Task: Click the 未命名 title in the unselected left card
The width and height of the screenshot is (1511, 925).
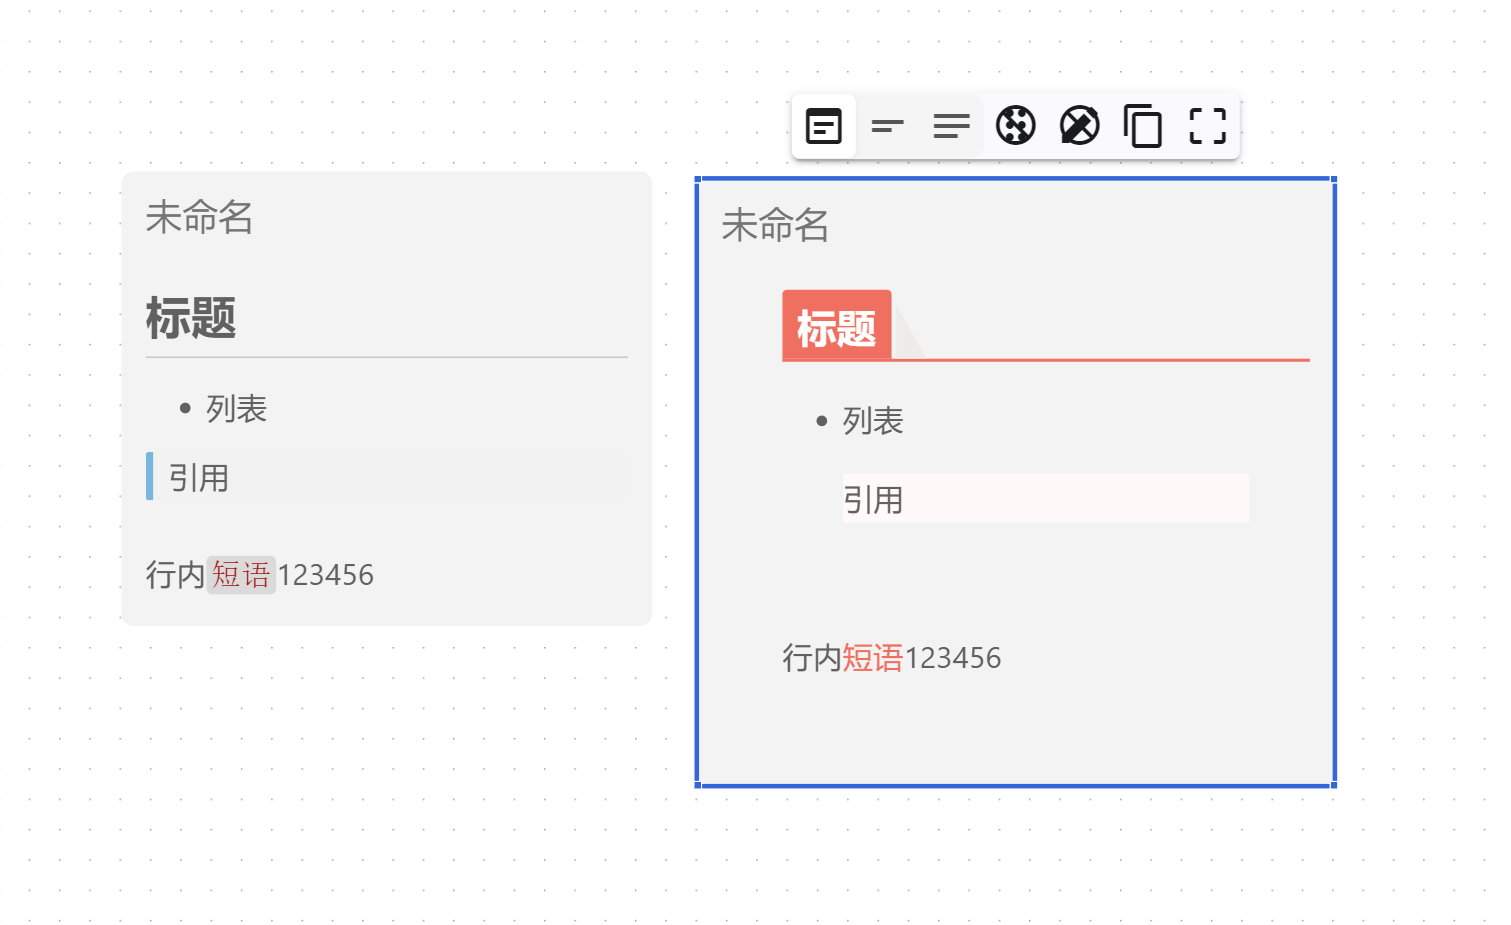Action: 199,217
